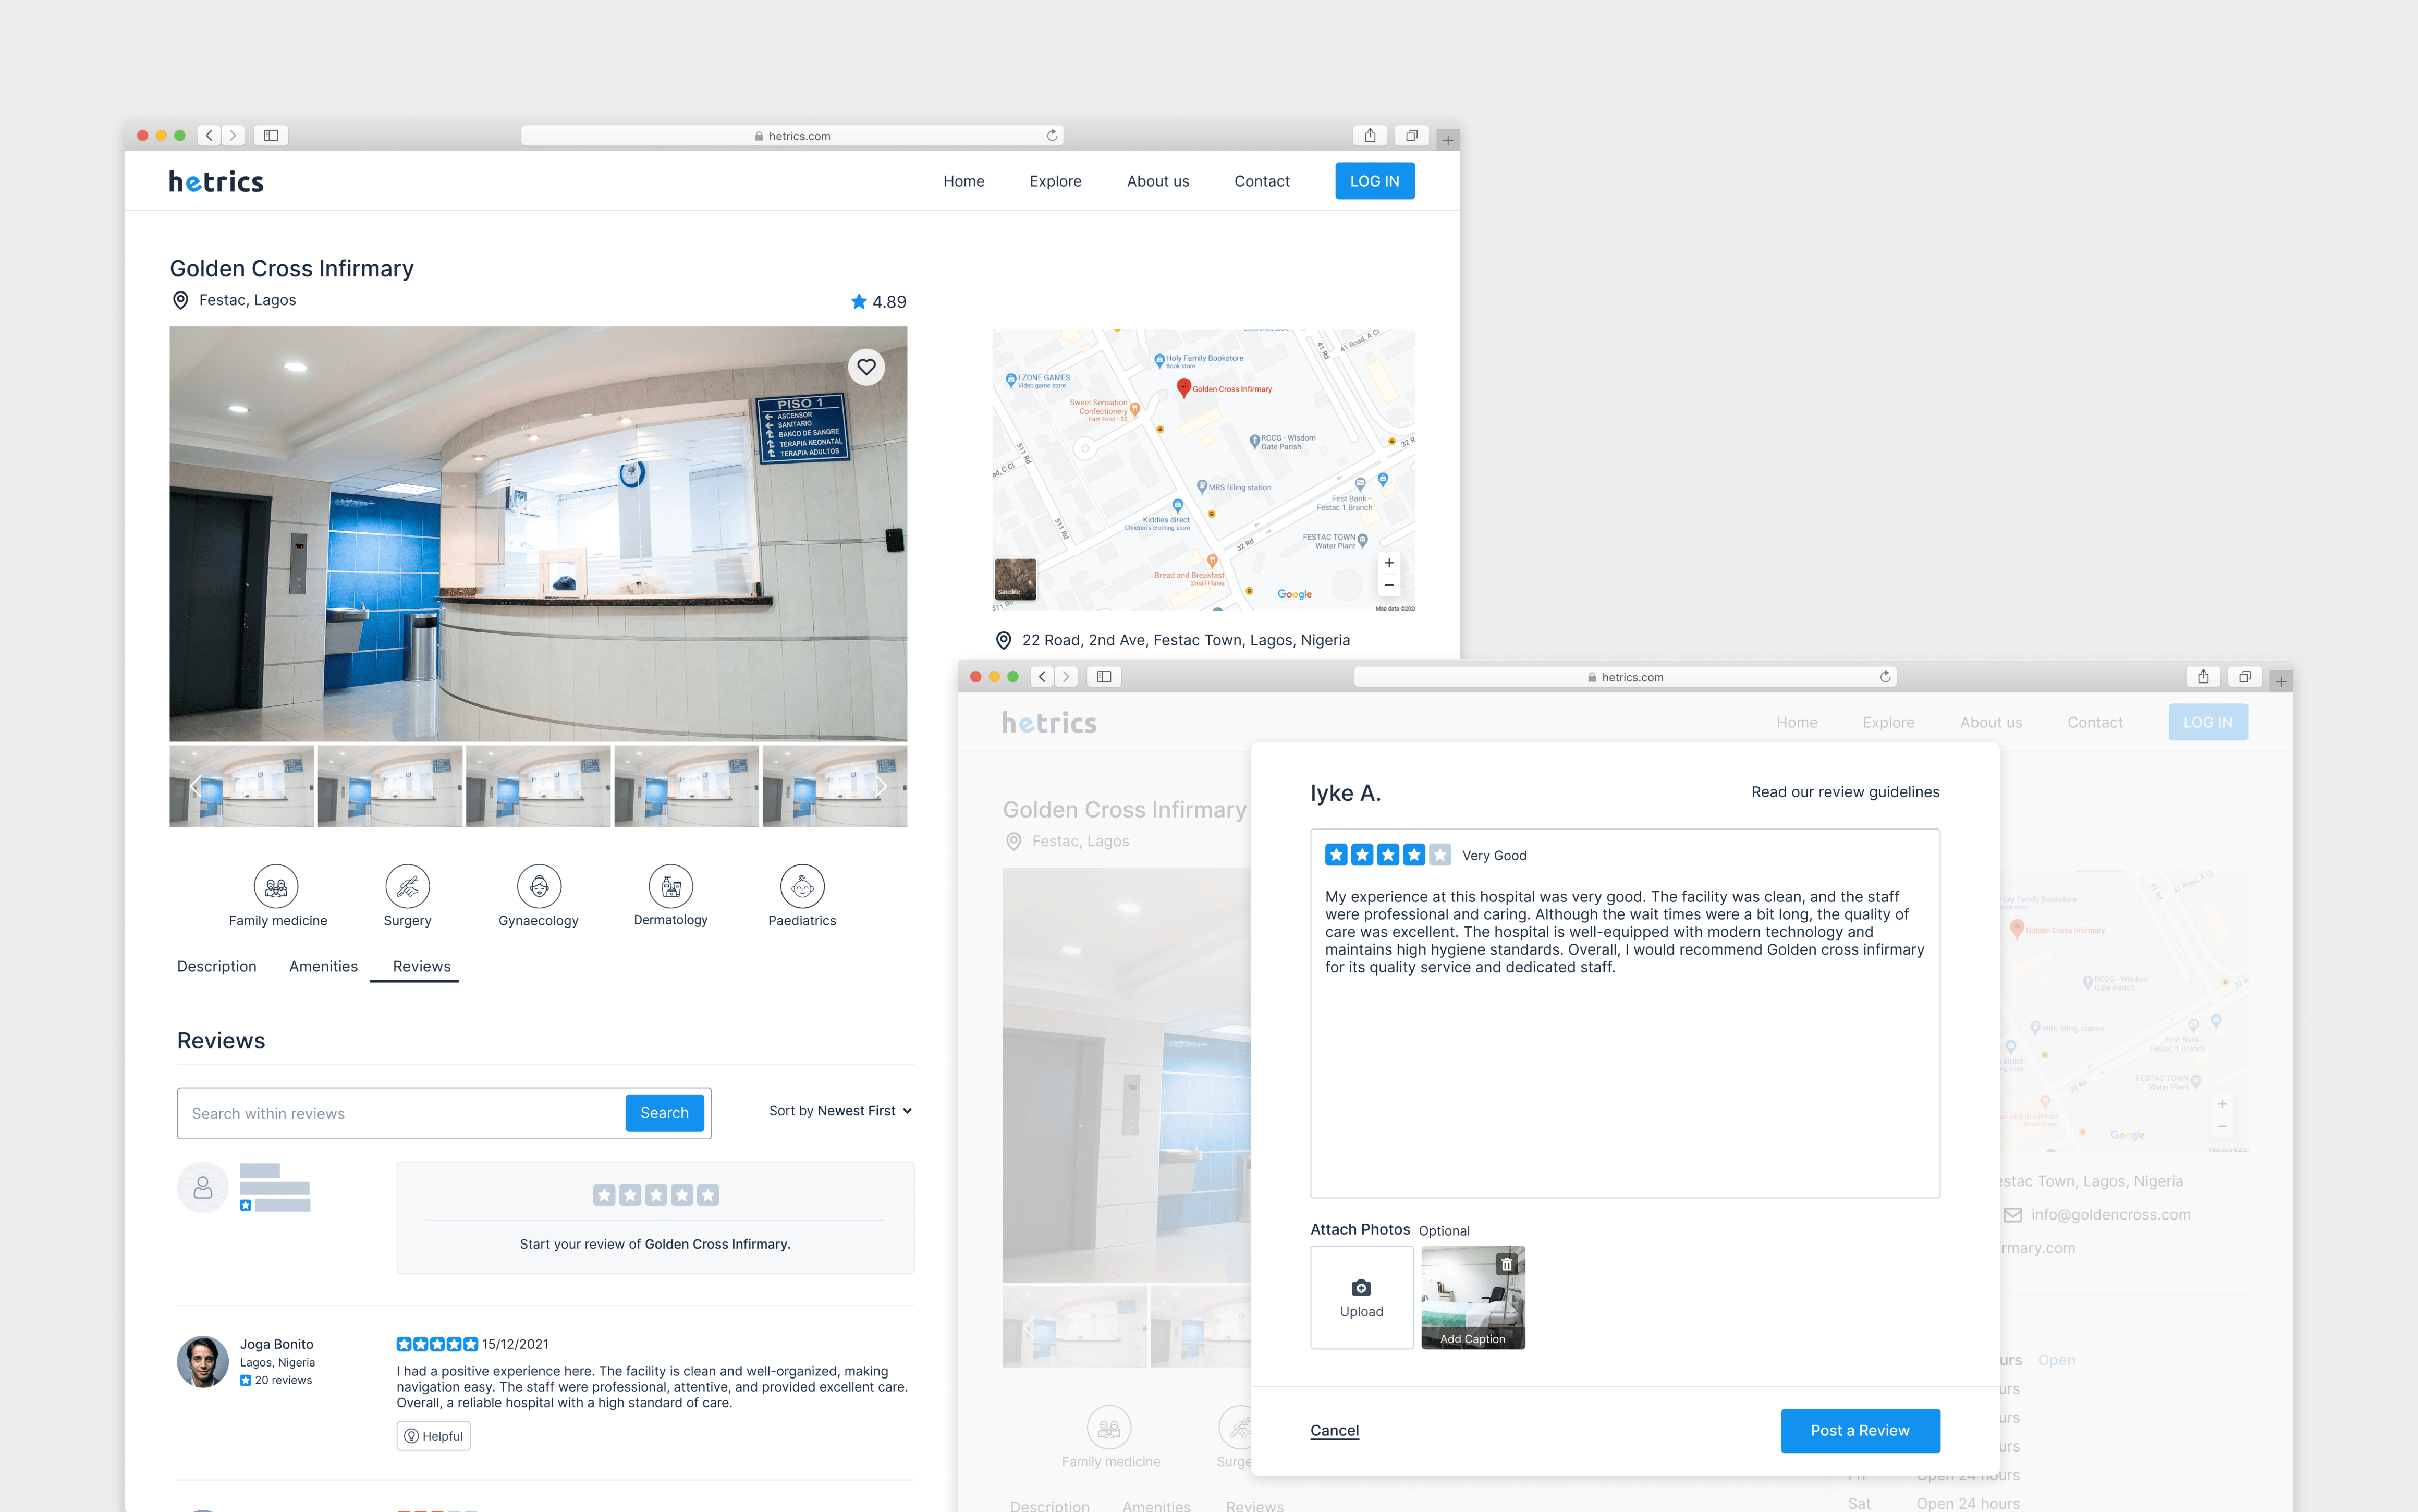Click Start your review of Golden Cross Infirmary
The height and width of the screenshot is (1512, 2418).
655,1244
